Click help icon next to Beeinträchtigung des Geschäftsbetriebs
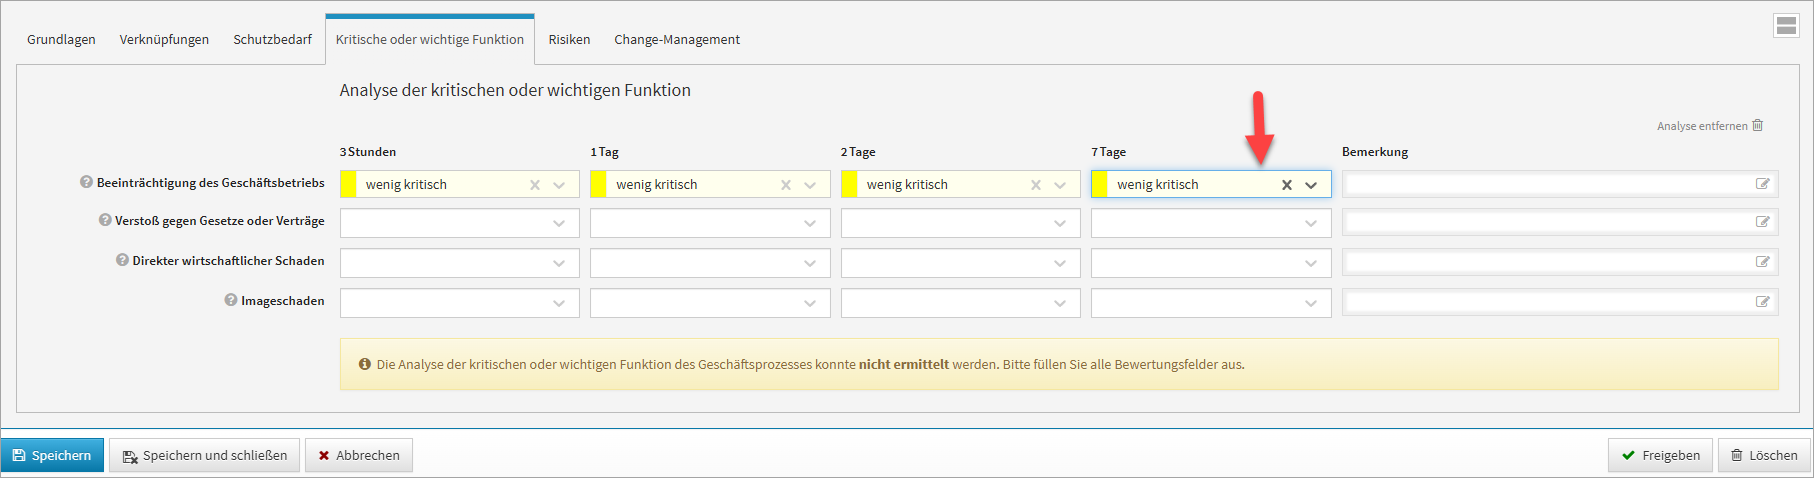The width and height of the screenshot is (1814, 478). coord(86,182)
